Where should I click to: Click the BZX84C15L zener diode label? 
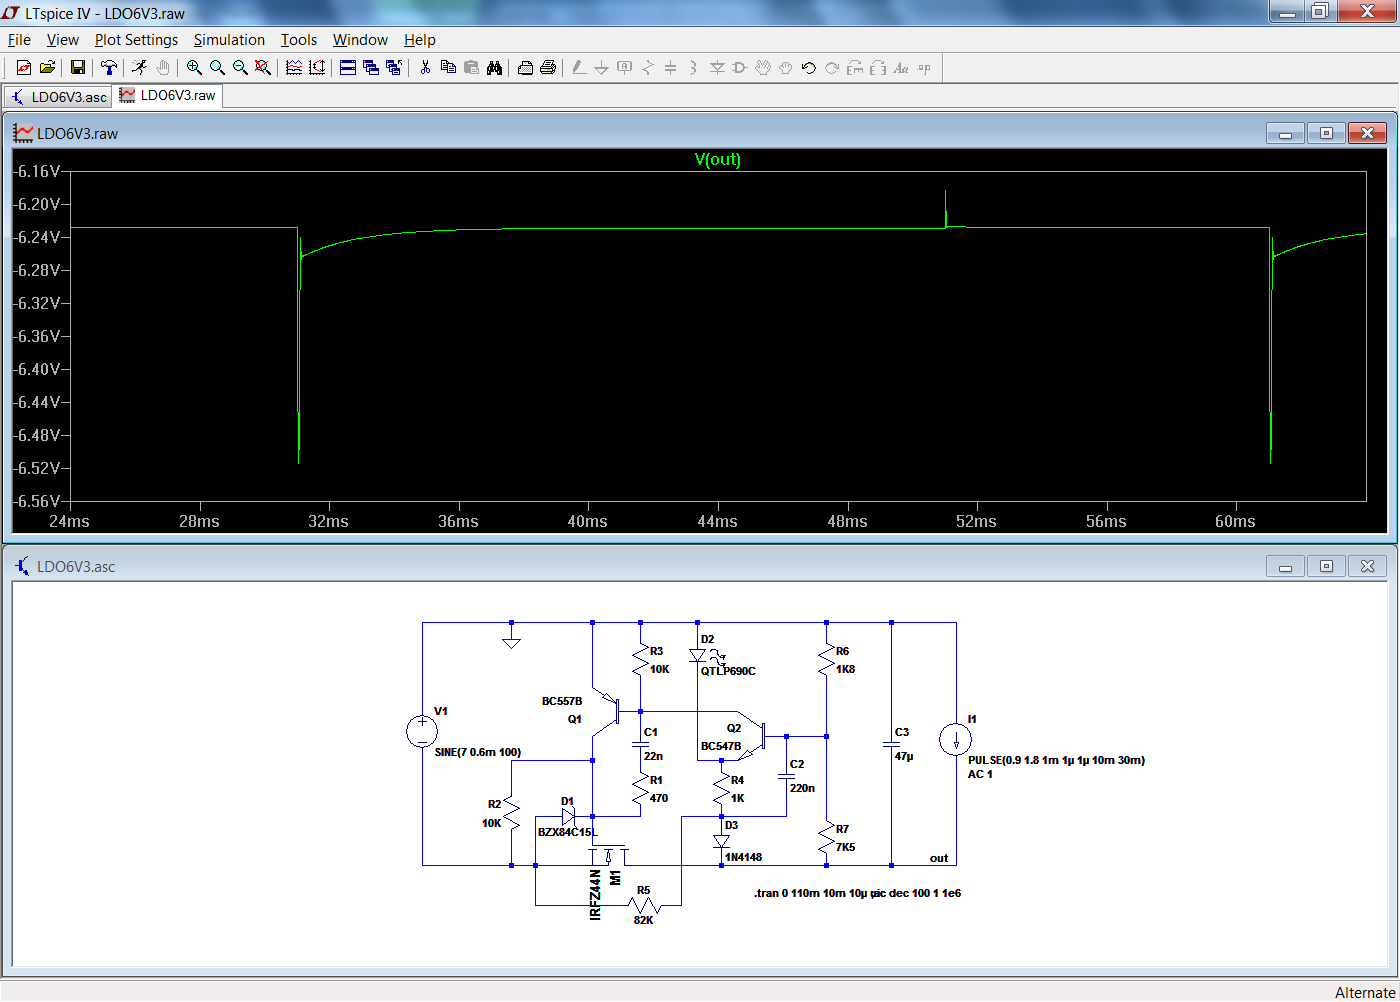pos(567,832)
